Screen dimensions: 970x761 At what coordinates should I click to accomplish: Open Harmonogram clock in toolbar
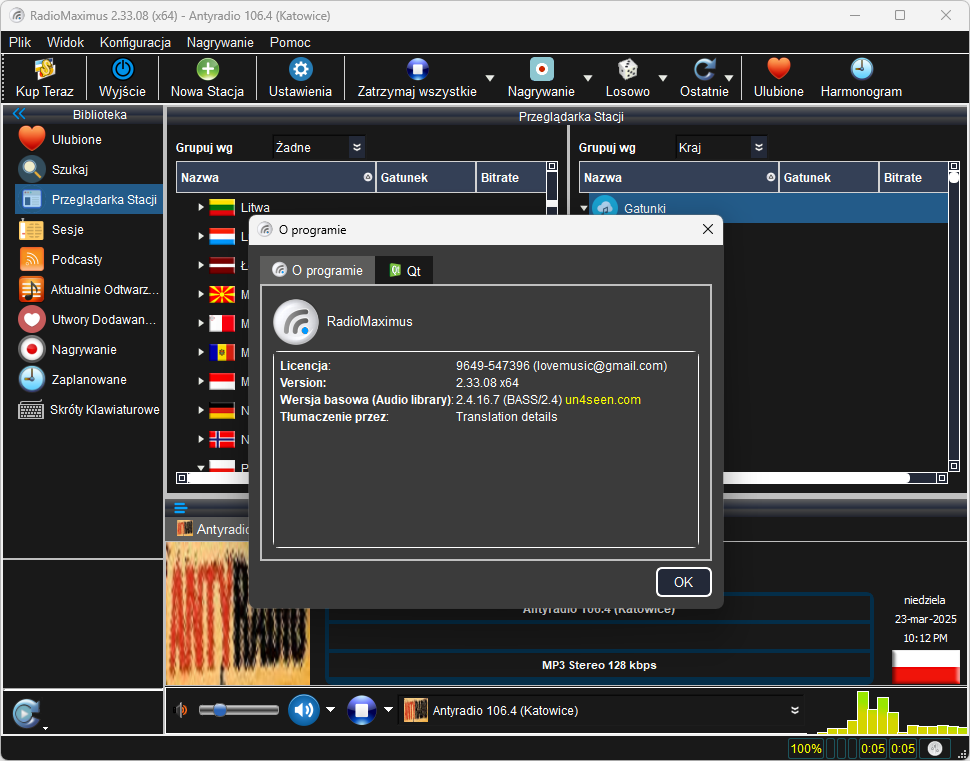click(x=861, y=69)
